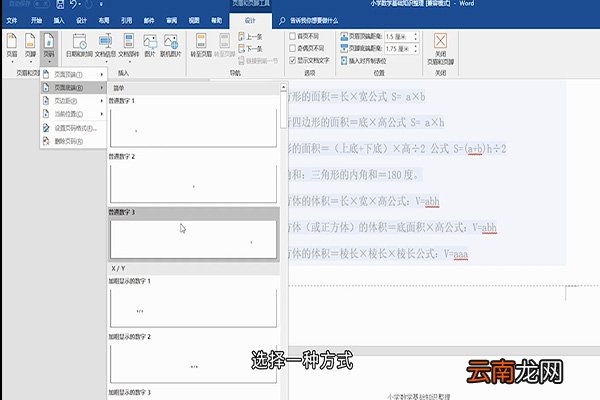Click Tell Me search box (告诉我你想要做什么)
Viewport: 600px width, 400px height.
(x=314, y=21)
